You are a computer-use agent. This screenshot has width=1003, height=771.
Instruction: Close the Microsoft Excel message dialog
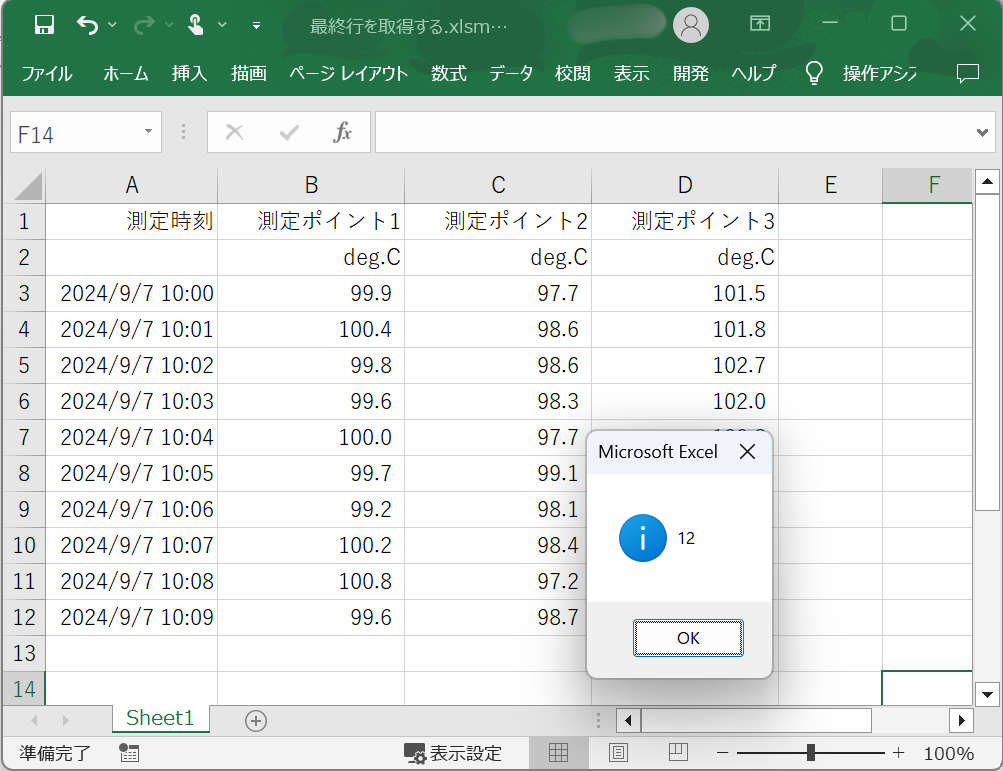click(747, 452)
